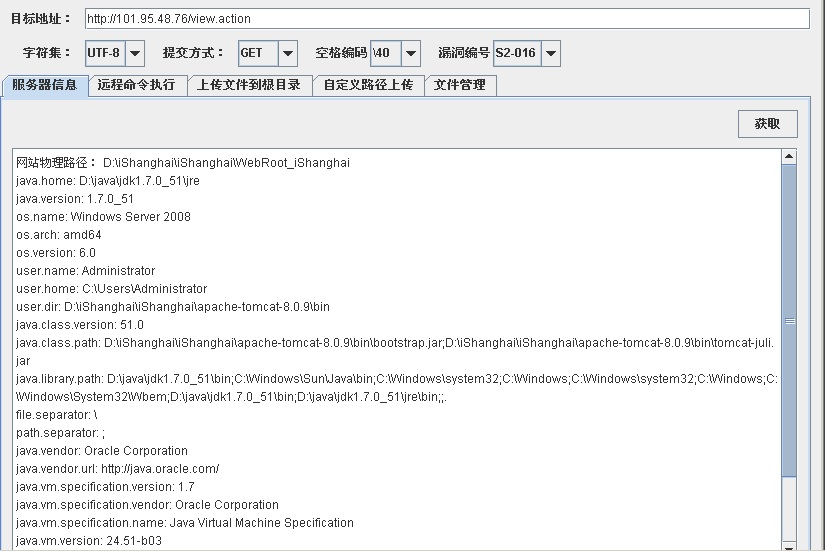Click the user.dir line
This screenshot has width=825, height=552.
pos(173,307)
